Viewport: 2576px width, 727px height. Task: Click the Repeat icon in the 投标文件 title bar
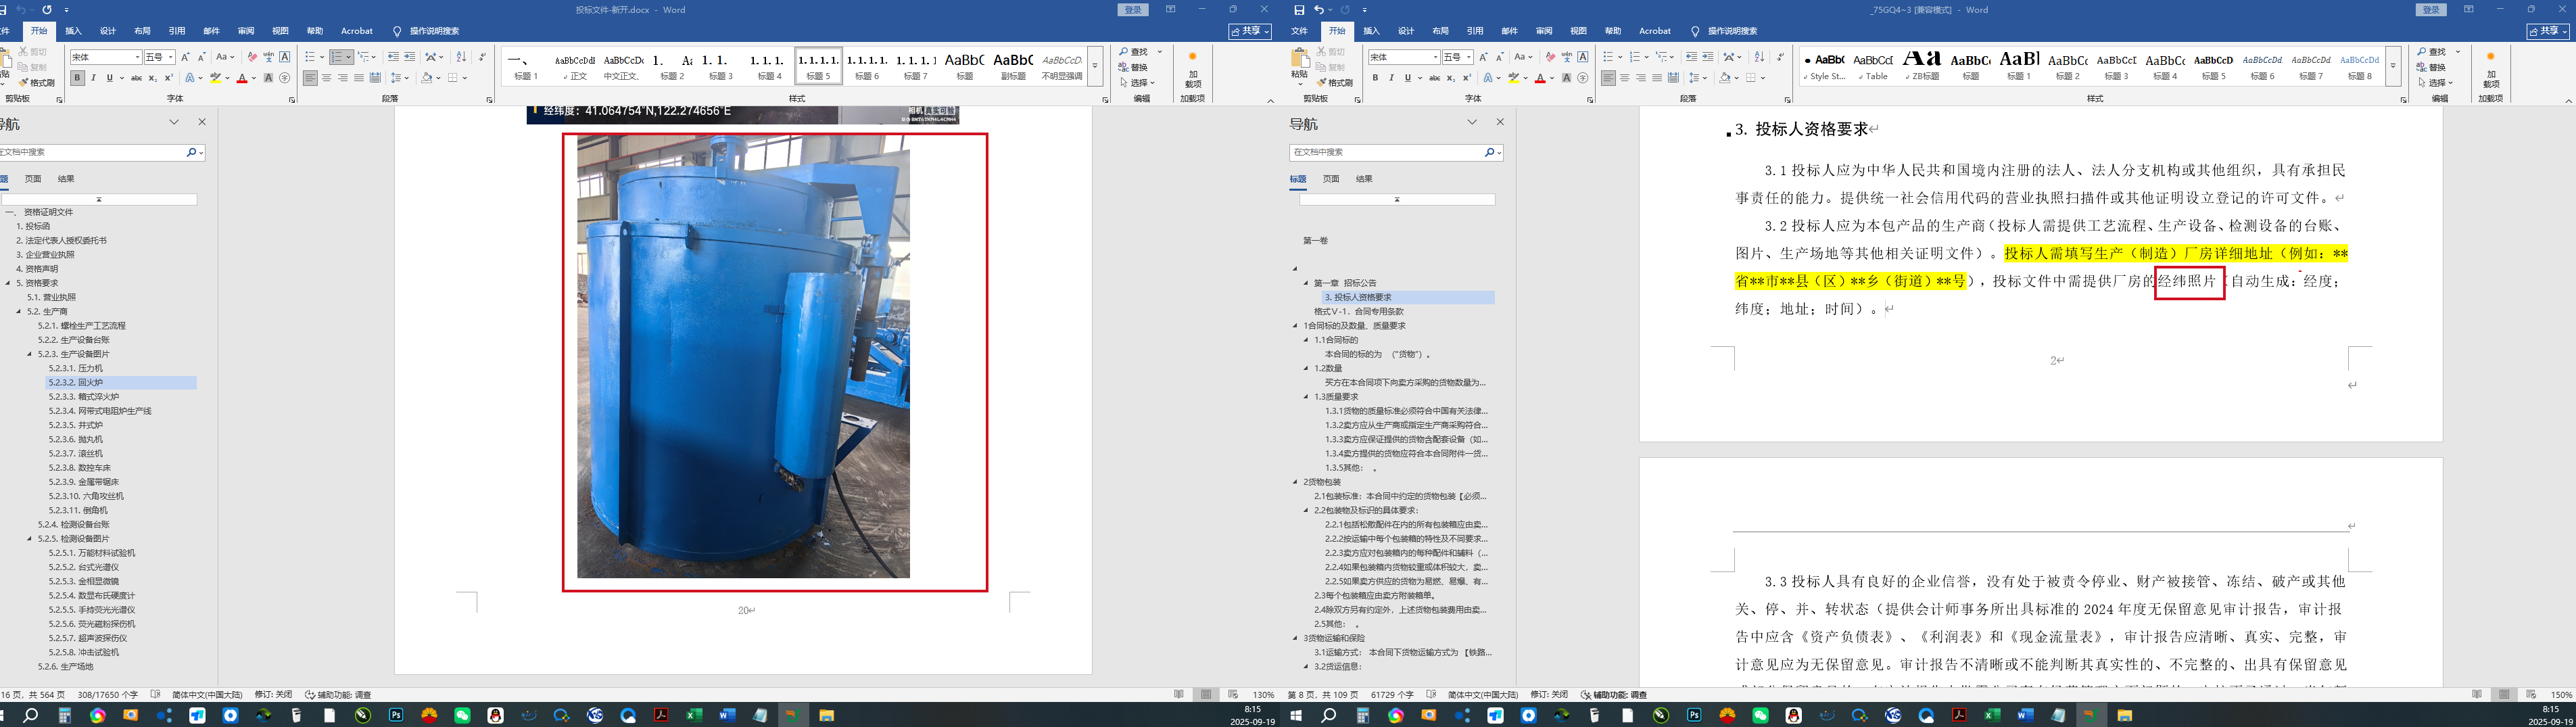(x=47, y=10)
